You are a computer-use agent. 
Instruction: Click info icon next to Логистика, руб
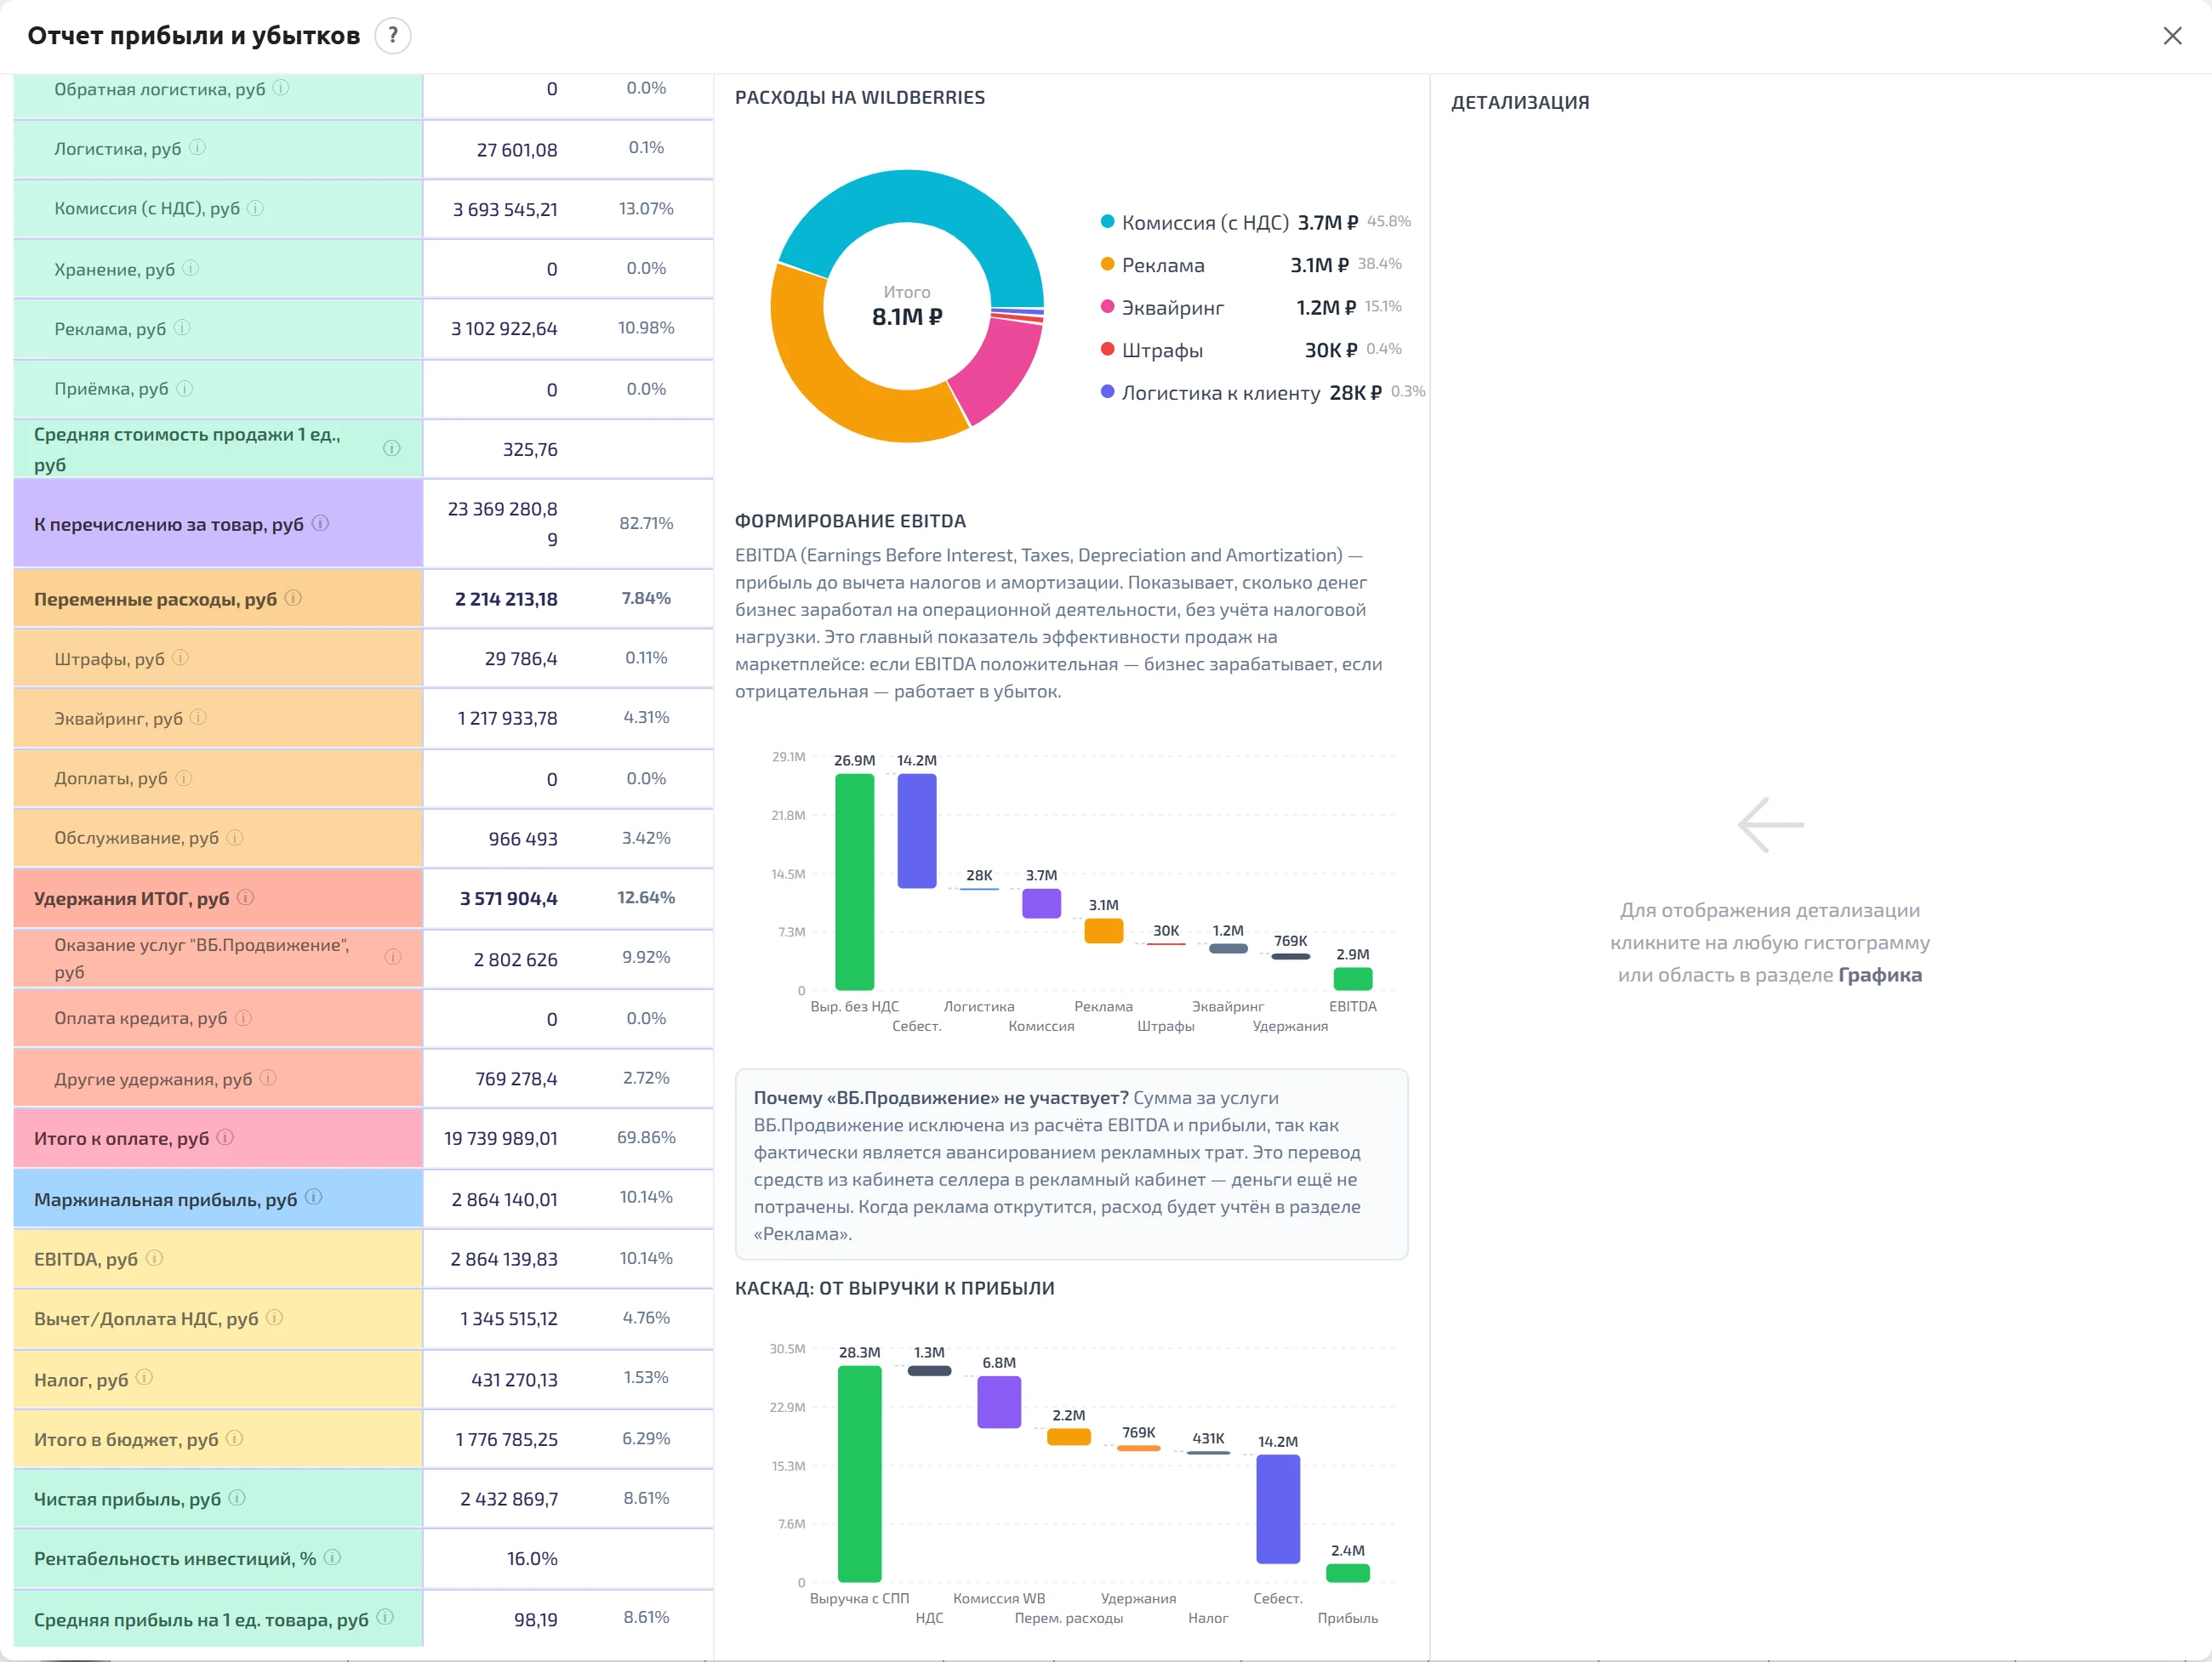pos(198,148)
